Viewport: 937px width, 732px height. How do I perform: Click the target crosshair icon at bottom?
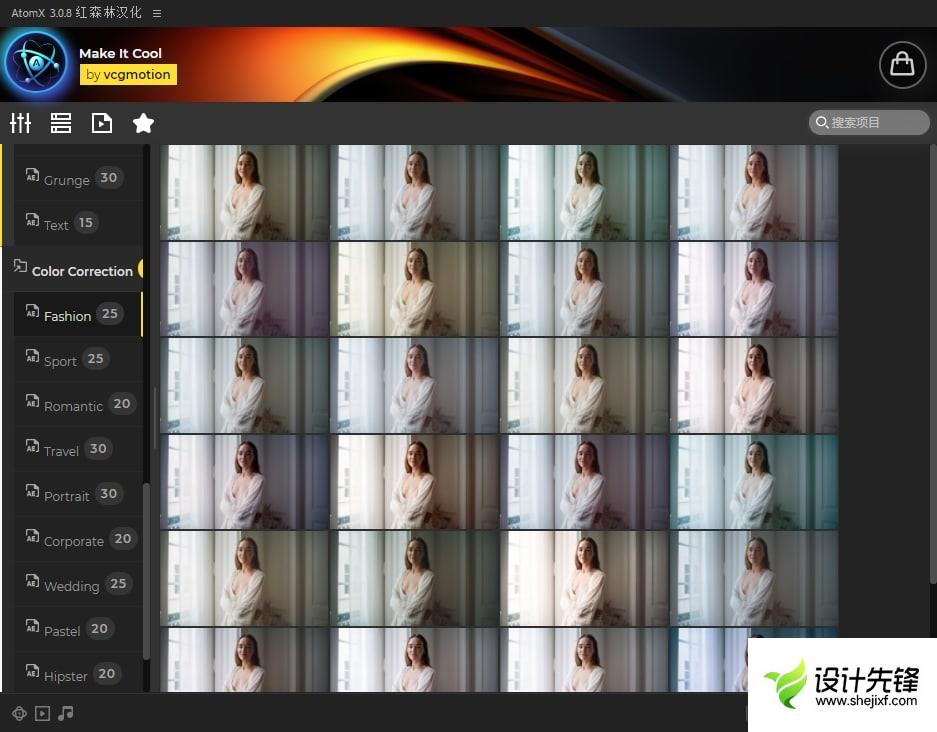[x=19, y=713]
